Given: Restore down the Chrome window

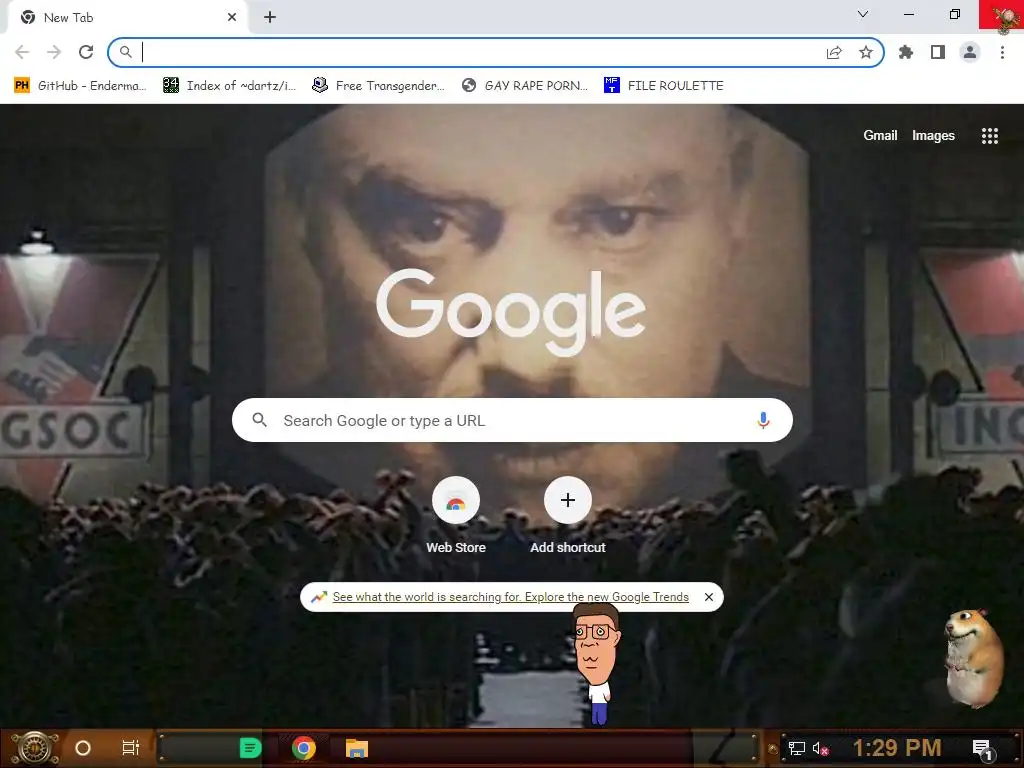Looking at the screenshot, I should click(955, 14).
